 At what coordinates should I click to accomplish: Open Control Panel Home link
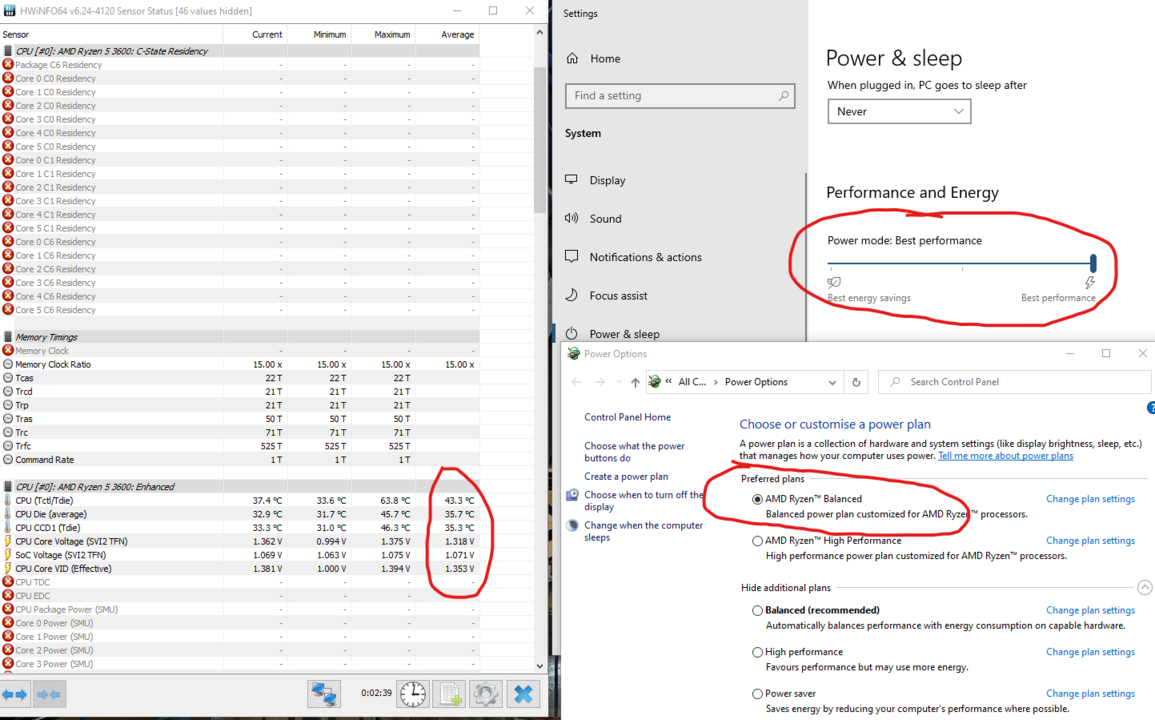point(628,417)
